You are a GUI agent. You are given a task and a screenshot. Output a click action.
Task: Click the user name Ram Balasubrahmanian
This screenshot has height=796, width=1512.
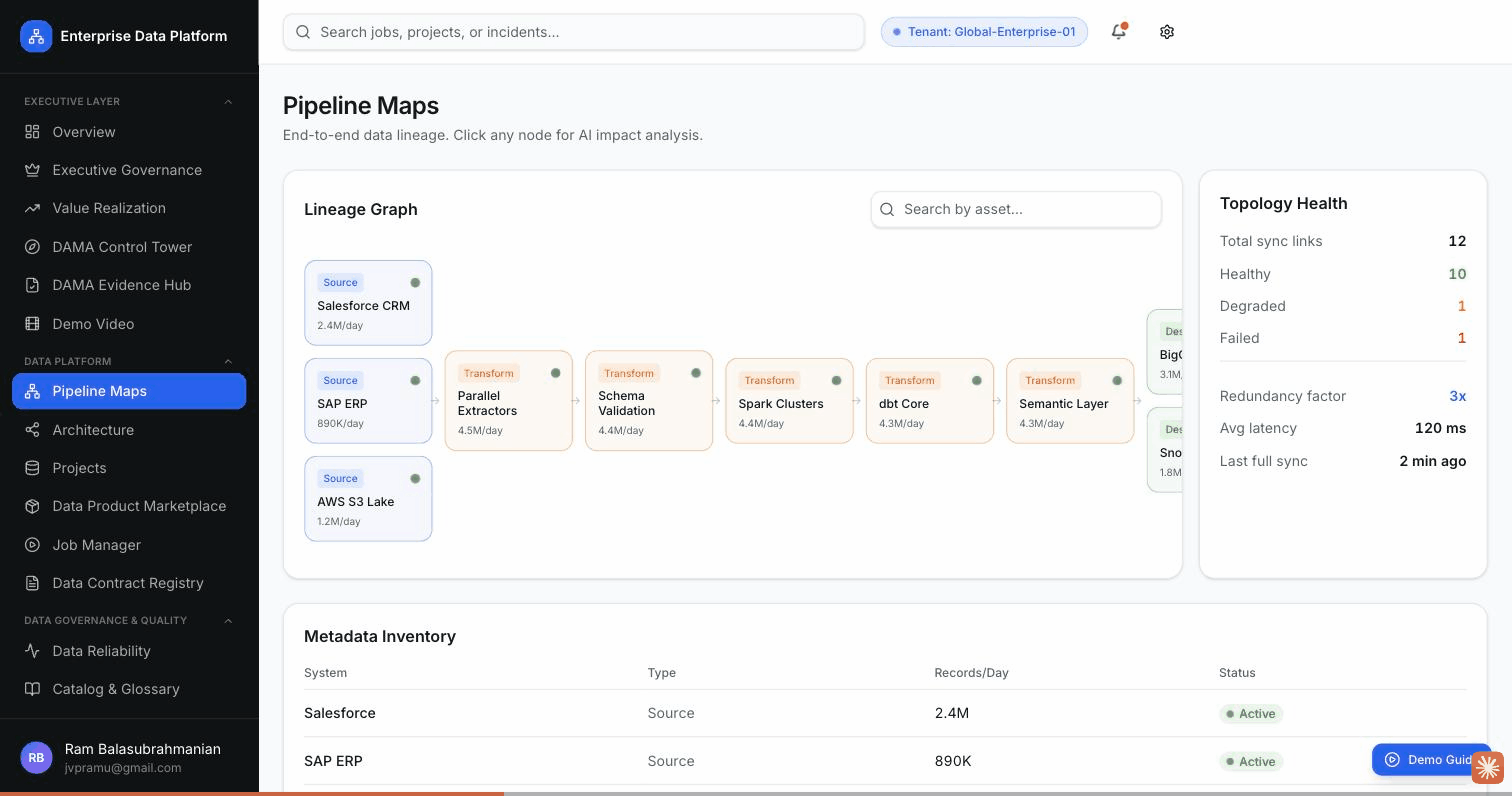point(143,749)
